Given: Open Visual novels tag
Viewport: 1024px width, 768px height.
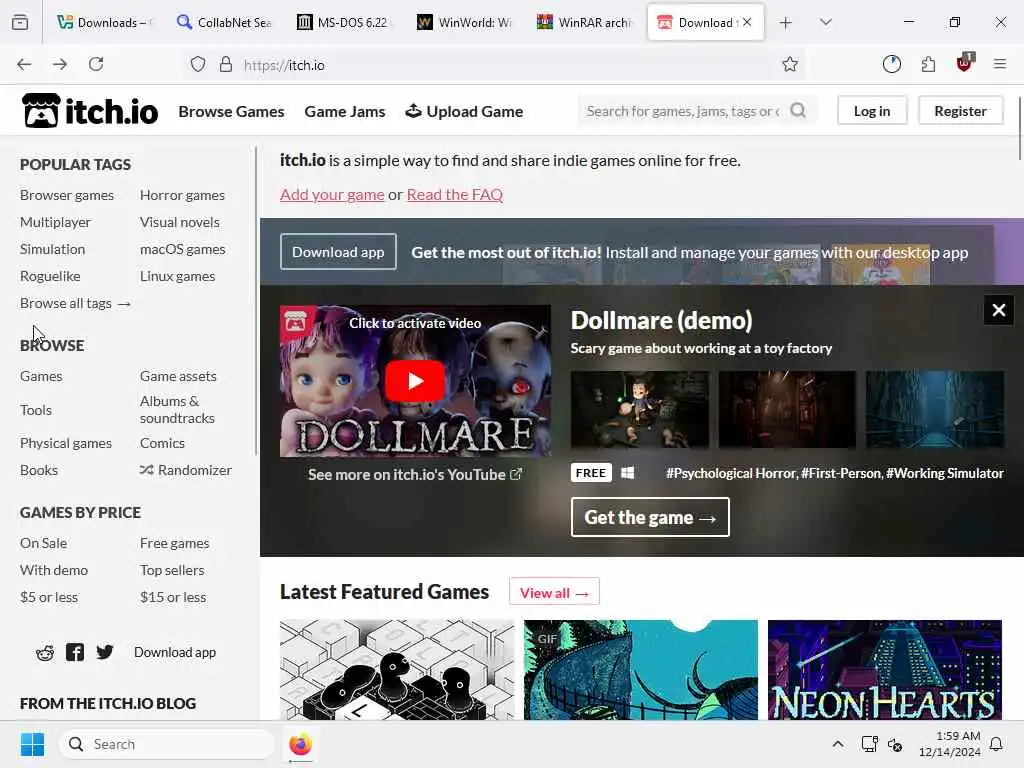Looking at the screenshot, I should (x=180, y=222).
